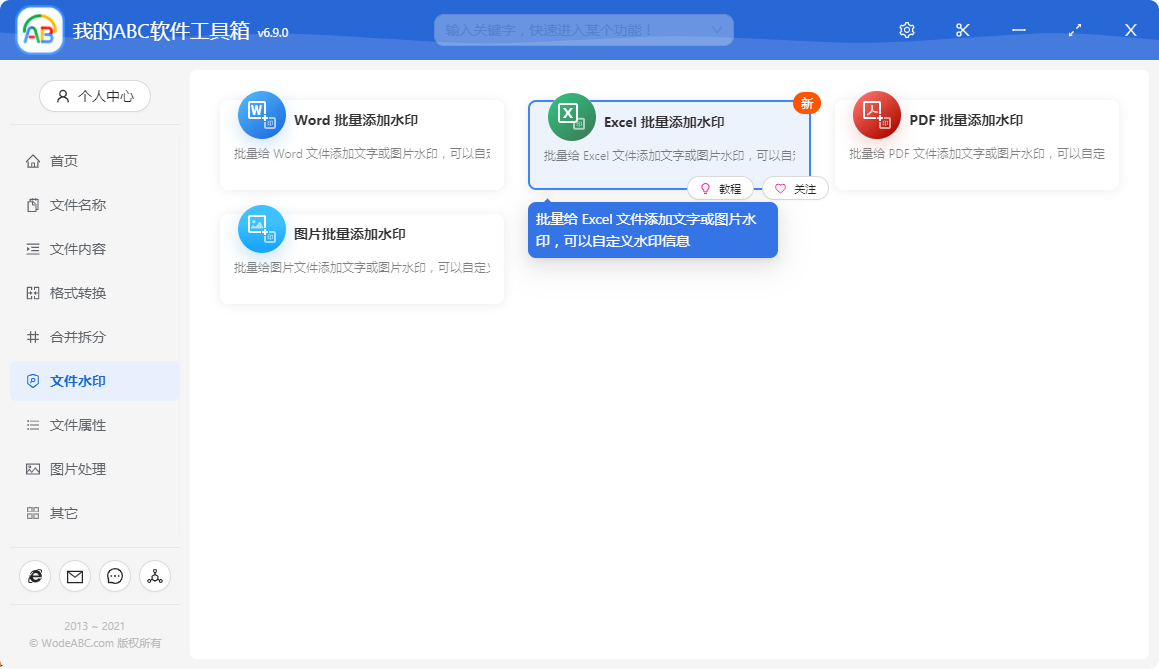Image resolution: width=1159 pixels, height=669 pixels.
Task: Click the scissors tool icon in titlebar
Action: coord(962,29)
